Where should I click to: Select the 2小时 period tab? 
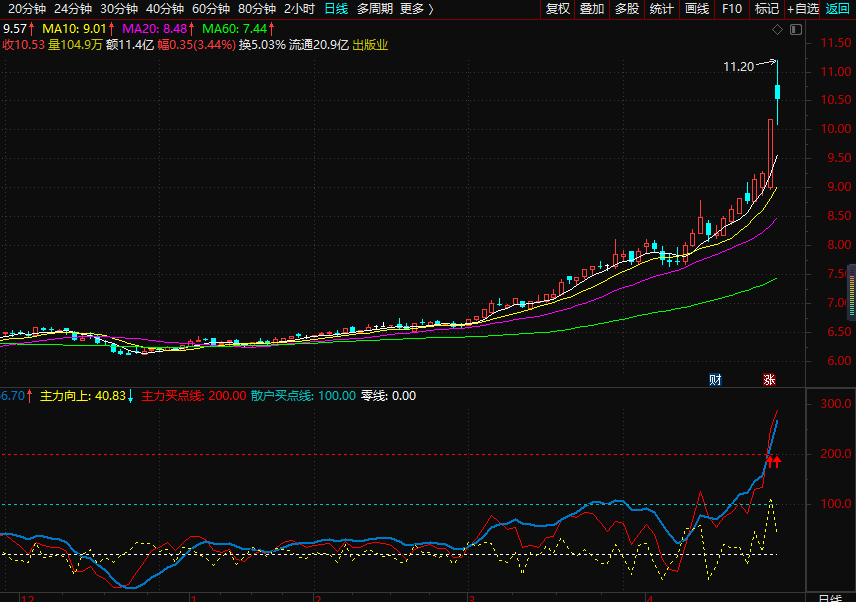299,9
